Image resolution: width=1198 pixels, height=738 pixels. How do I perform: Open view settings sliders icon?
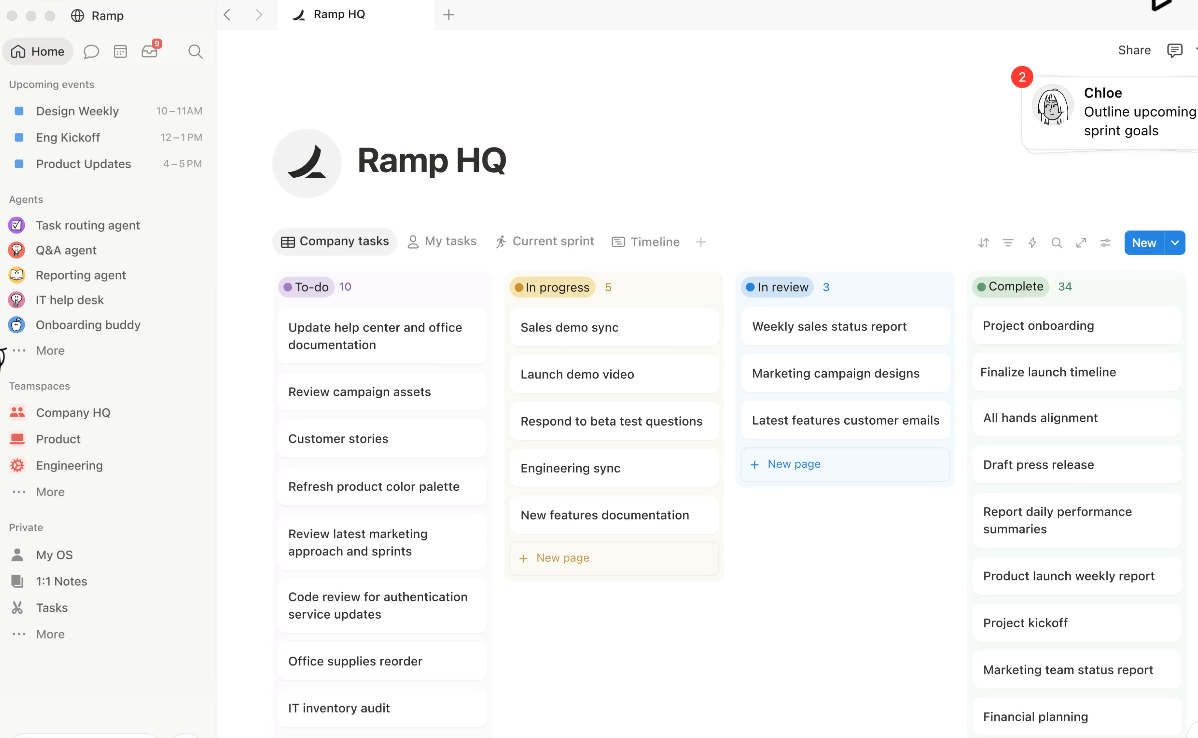coord(1106,243)
